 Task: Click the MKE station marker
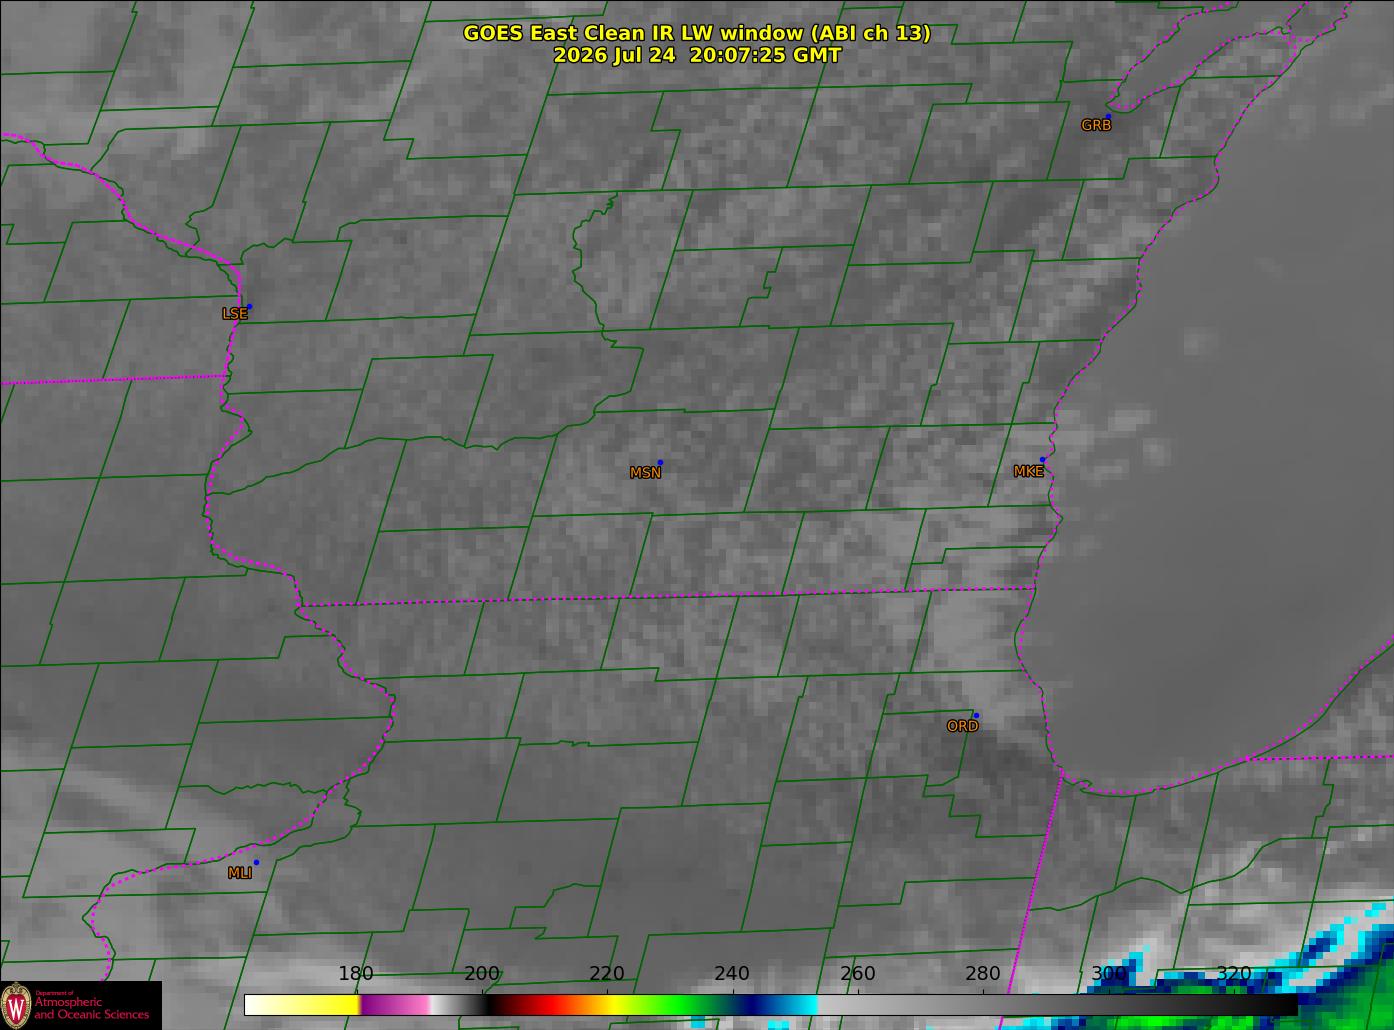click(x=1042, y=460)
